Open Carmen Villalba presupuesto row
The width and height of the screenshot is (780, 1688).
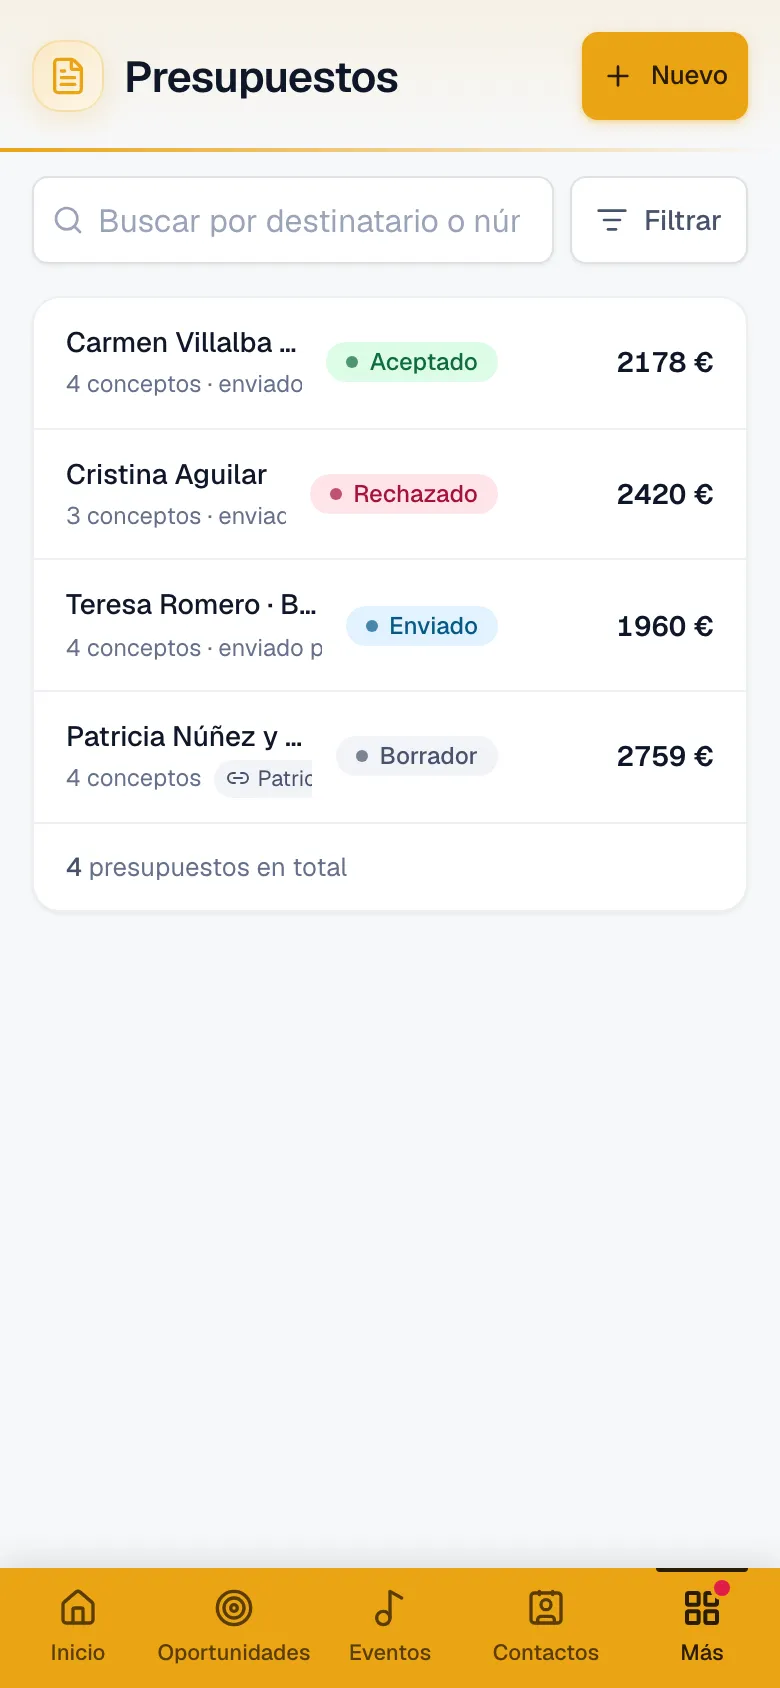(x=390, y=363)
